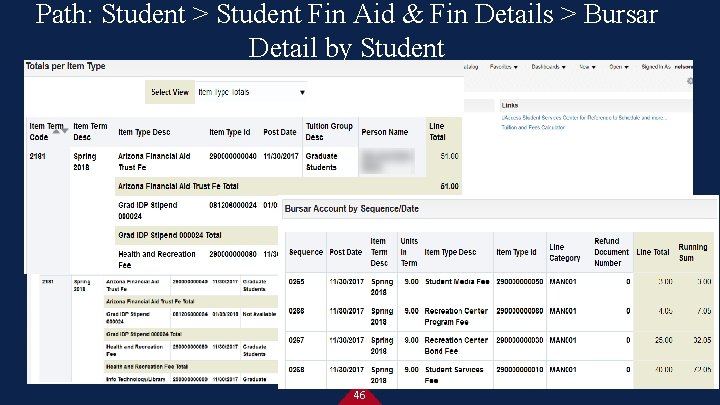
Task: Select running sum value 32.05
Action: point(703,340)
